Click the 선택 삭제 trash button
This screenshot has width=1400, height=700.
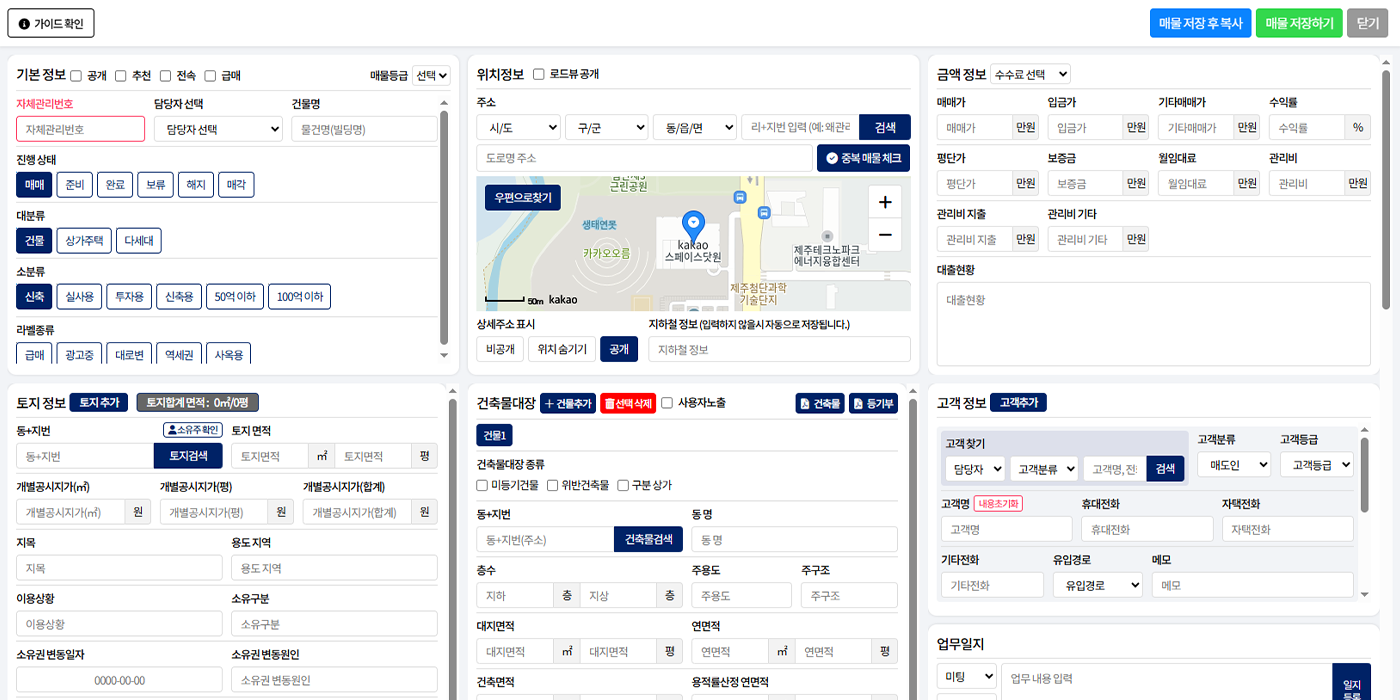tap(627, 403)
